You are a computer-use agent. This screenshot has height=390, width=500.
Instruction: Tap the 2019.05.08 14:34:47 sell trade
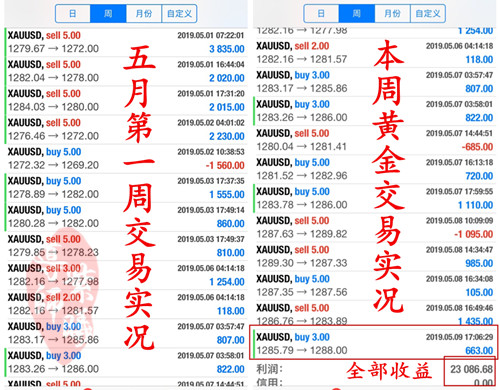click(374, 256)
